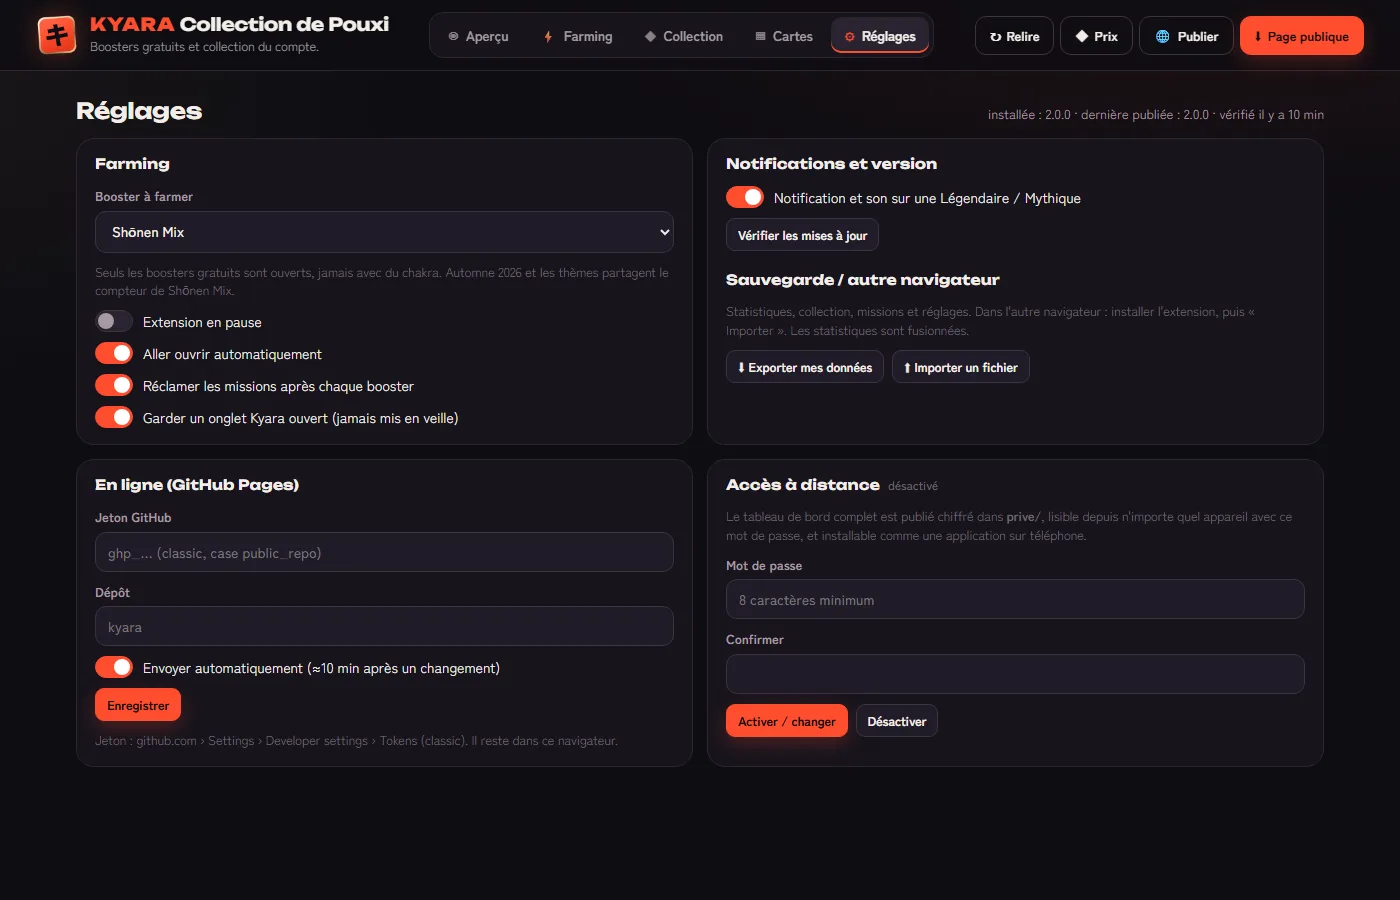Click the Relire button
The height and width of the screenshot is (900, 1400).
point(1014,36)
